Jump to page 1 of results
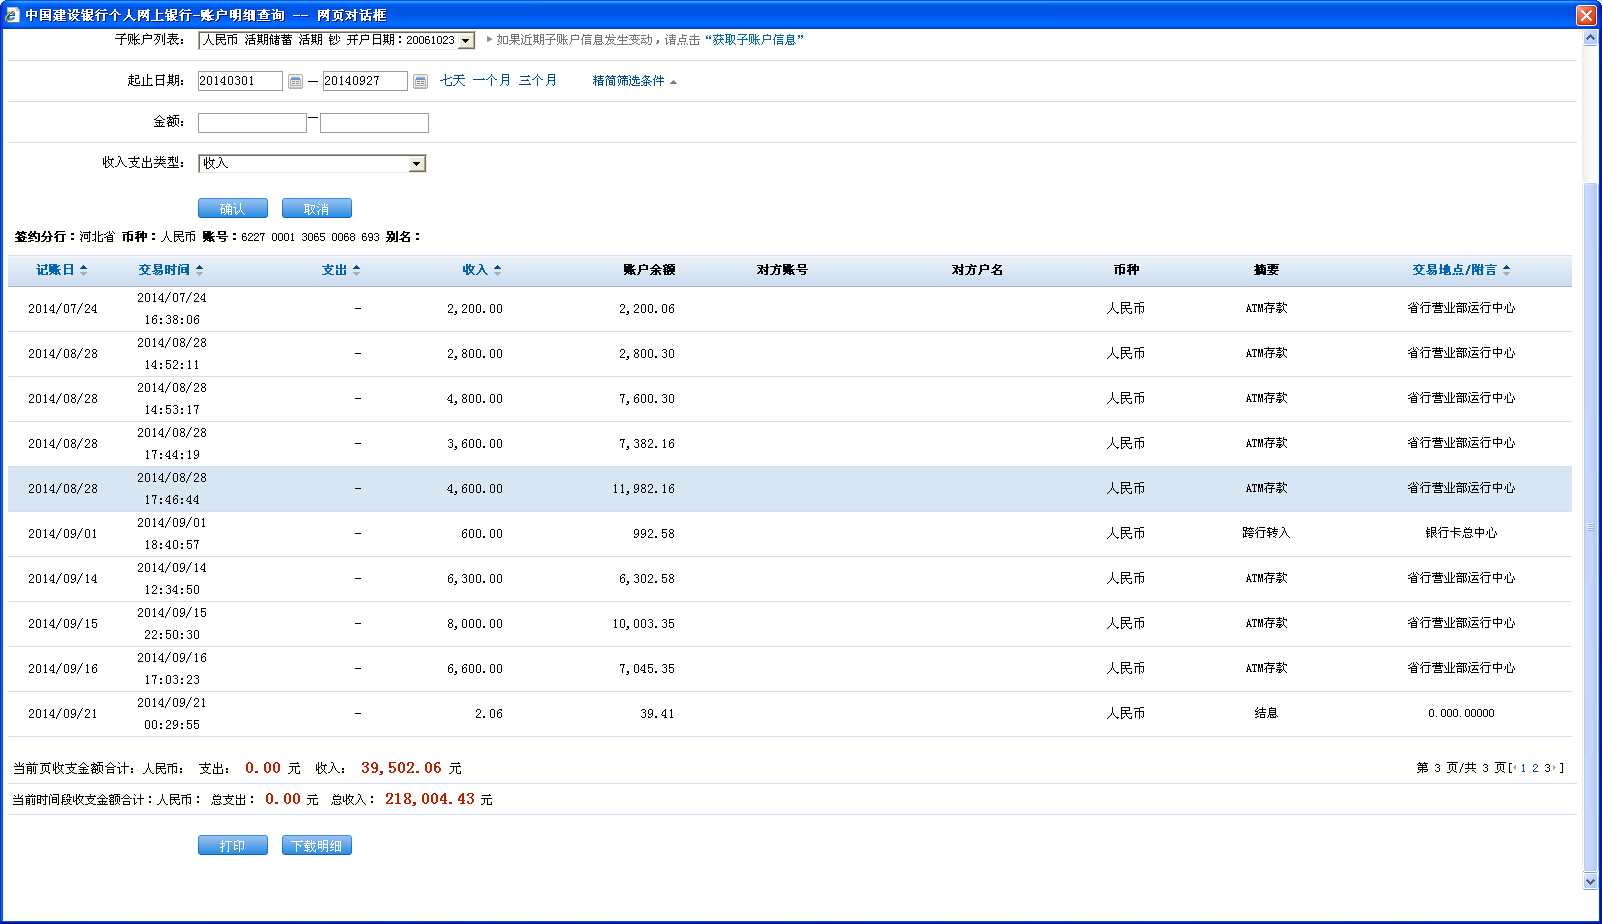Viewport: 1602px width, 924px height. 1523,768
